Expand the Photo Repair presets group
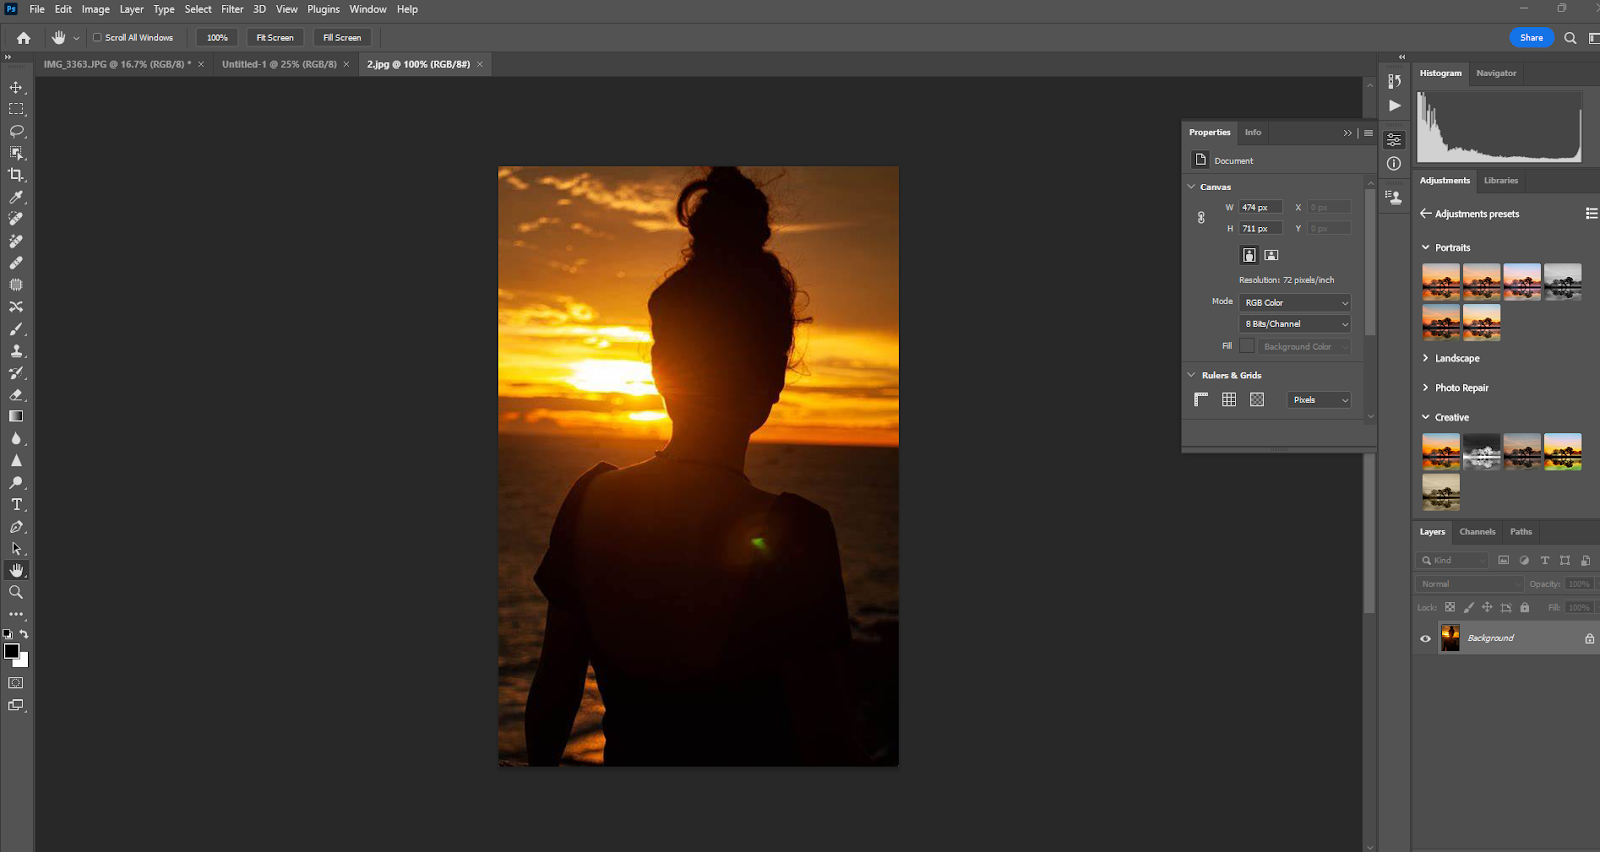1600x852 pixels. [x=1426, y=388]
